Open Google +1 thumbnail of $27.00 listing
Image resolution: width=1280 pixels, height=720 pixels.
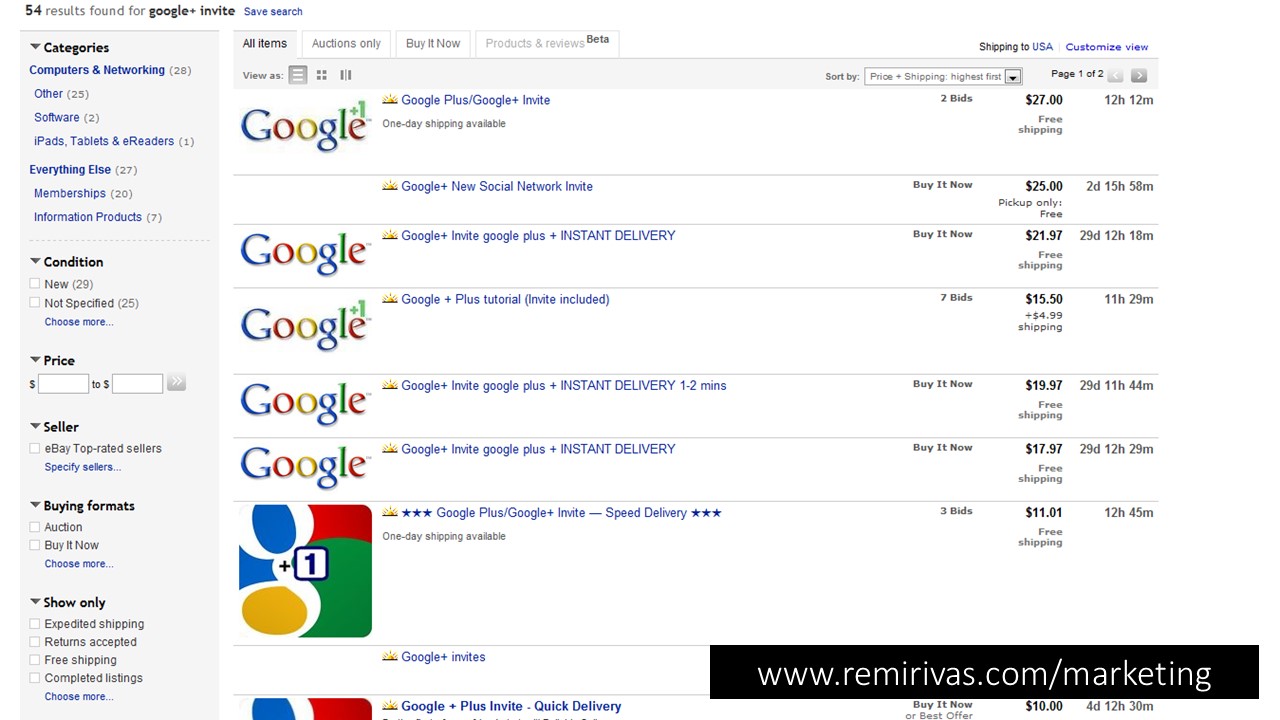305,126
